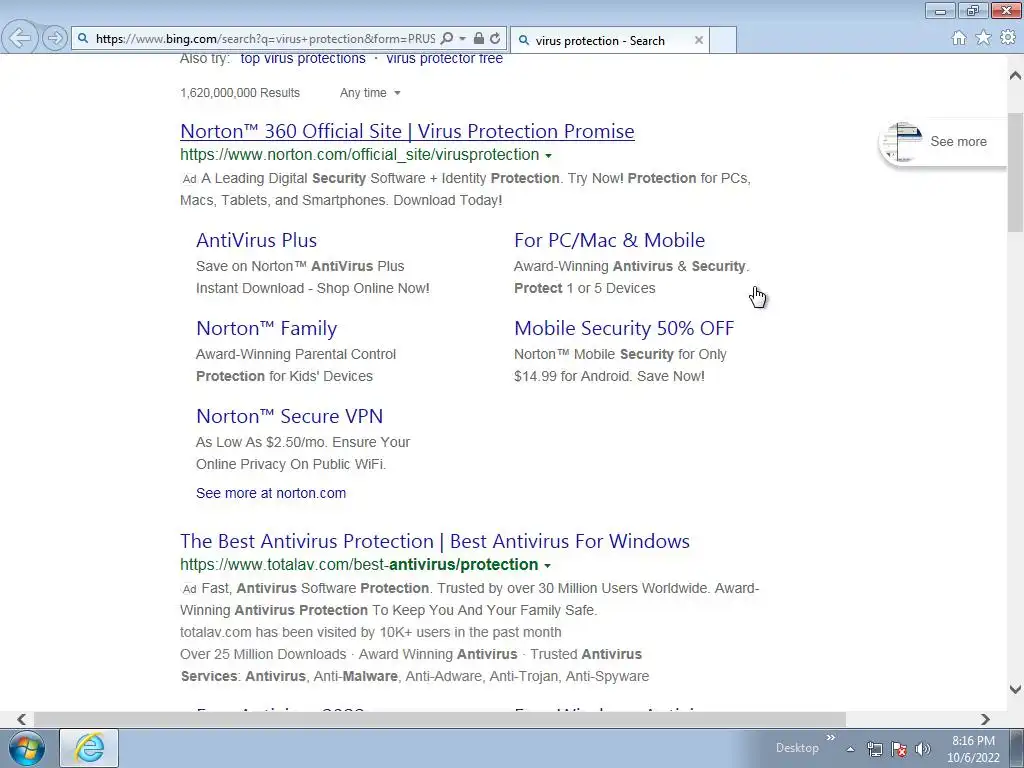Click the Ad label on Norton result
The height and width of the screenshot is (768, 1024).
pyautogui.click(x=189, y=179)
